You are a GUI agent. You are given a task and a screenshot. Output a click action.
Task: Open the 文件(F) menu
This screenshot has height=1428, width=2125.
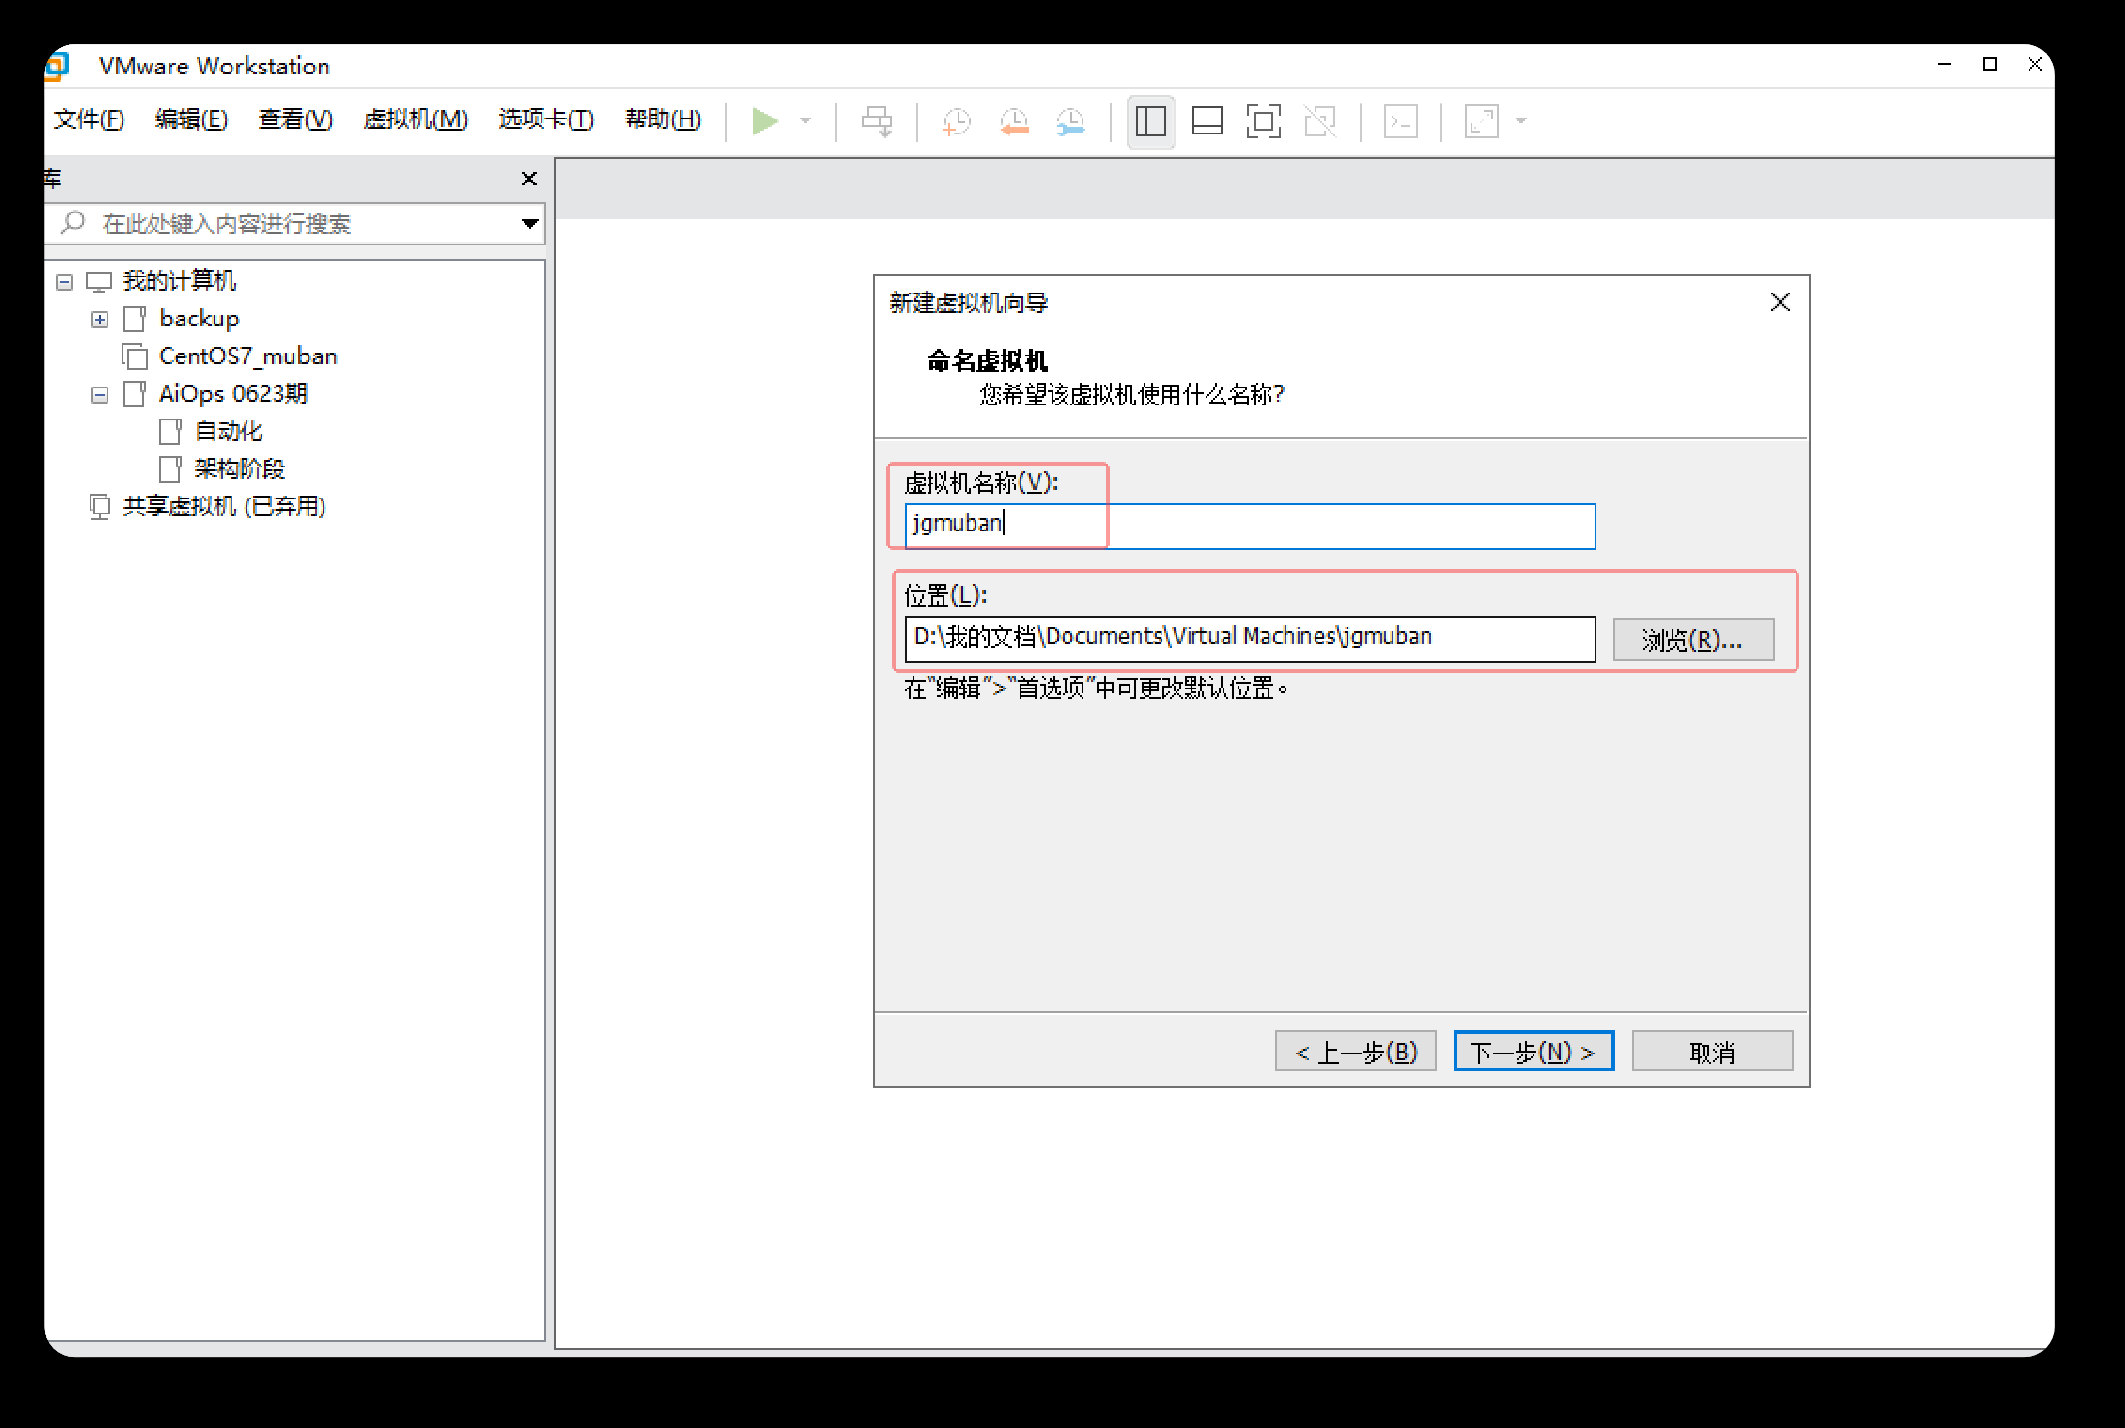pyautogui.click(x=89, y=120)
